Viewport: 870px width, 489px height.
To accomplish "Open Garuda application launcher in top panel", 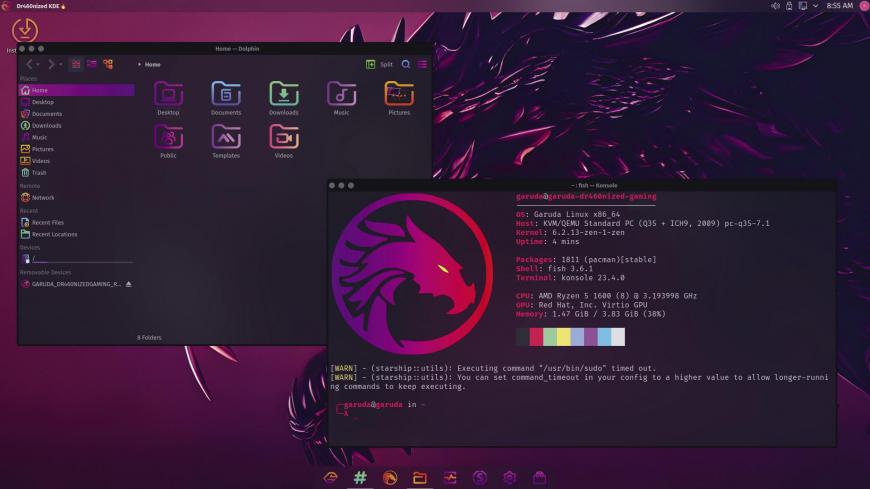I will click(x=6, y=6).
